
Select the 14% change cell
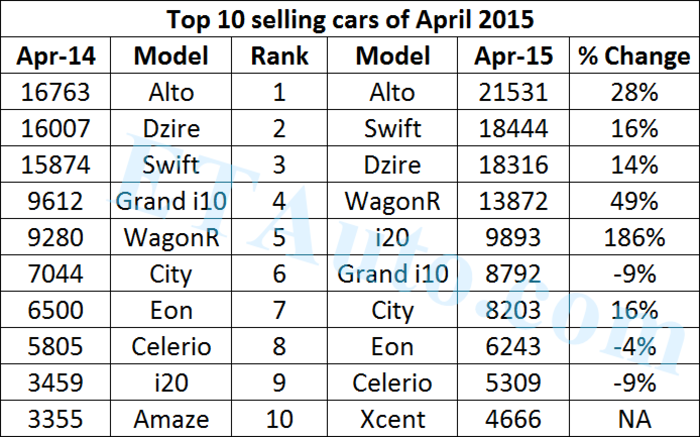click(x=633, y=166)
